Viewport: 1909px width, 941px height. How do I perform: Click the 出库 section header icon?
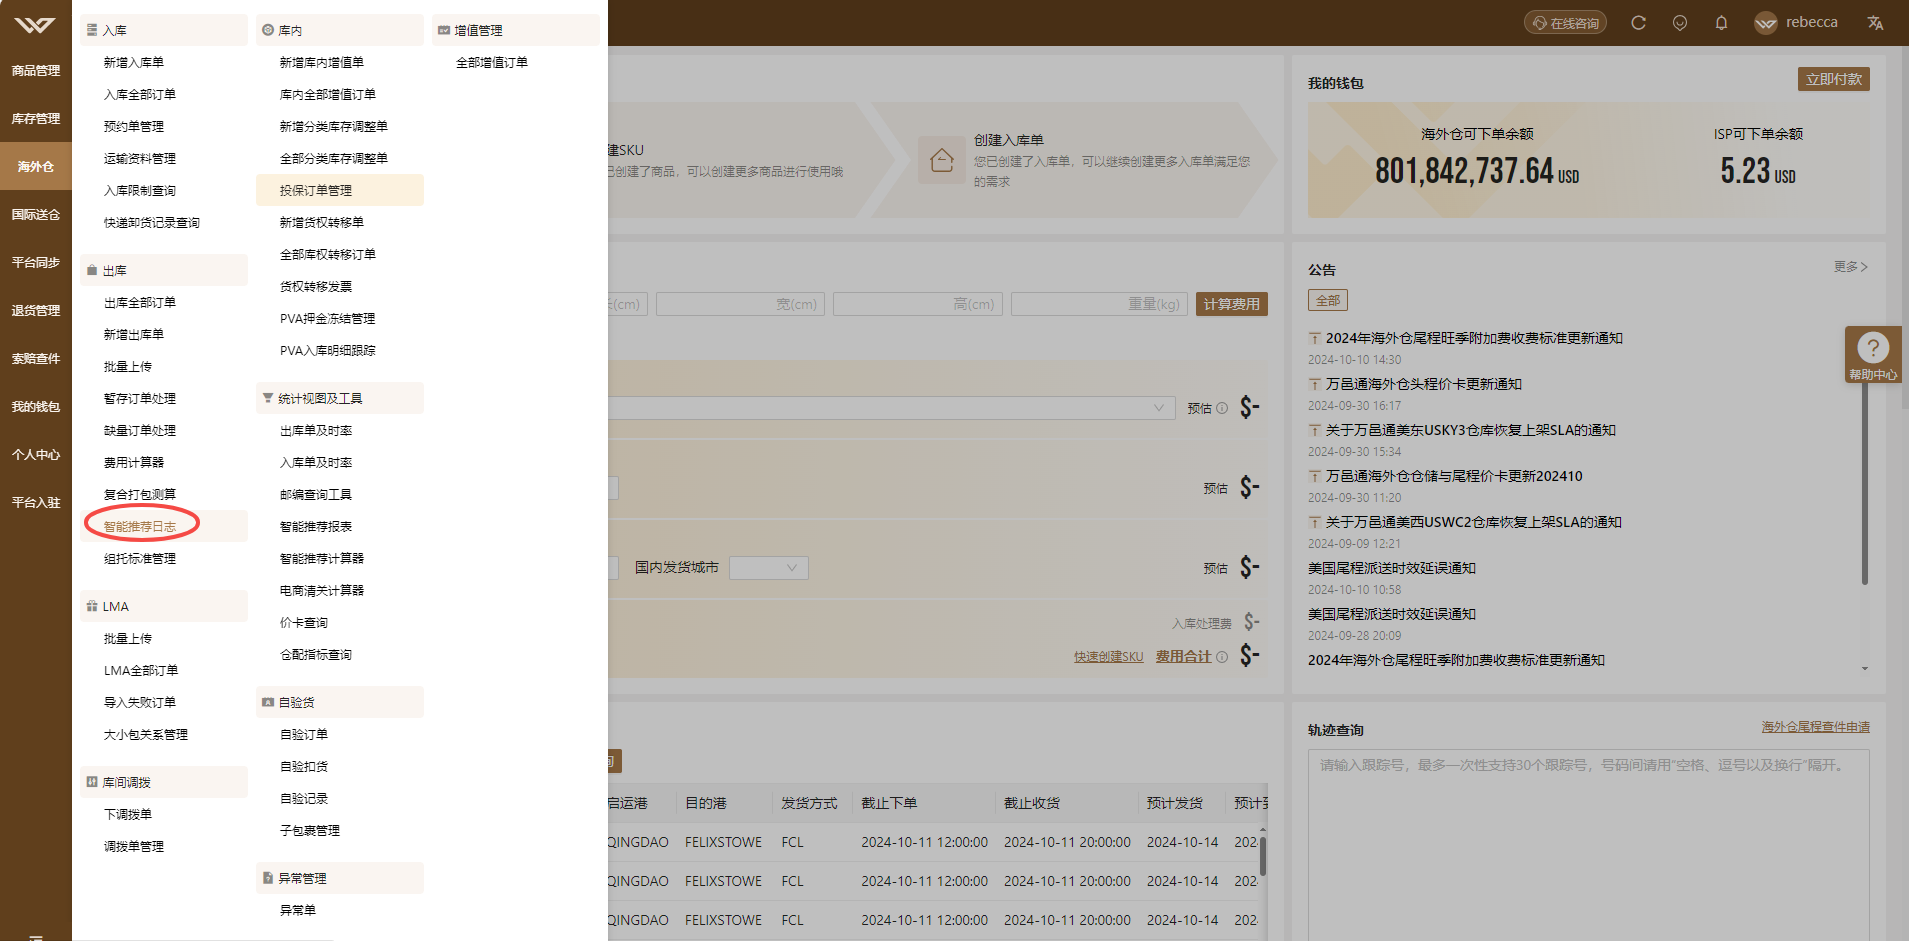point(92,270)
